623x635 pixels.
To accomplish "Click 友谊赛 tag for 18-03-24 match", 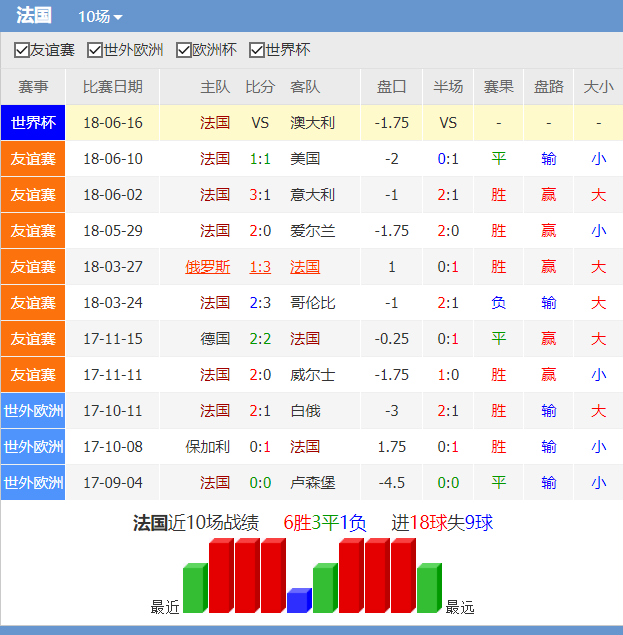I will (x=33, y=303).
